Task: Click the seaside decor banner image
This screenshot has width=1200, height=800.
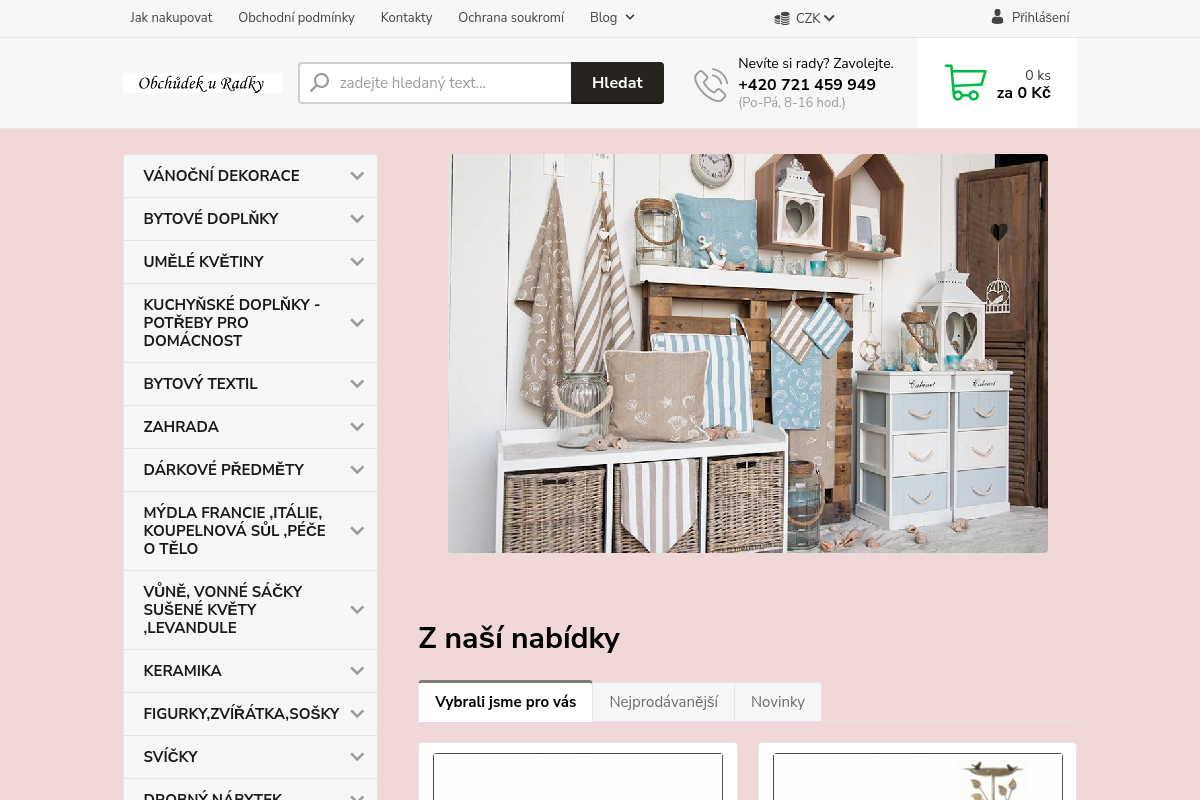Action: 748,353
